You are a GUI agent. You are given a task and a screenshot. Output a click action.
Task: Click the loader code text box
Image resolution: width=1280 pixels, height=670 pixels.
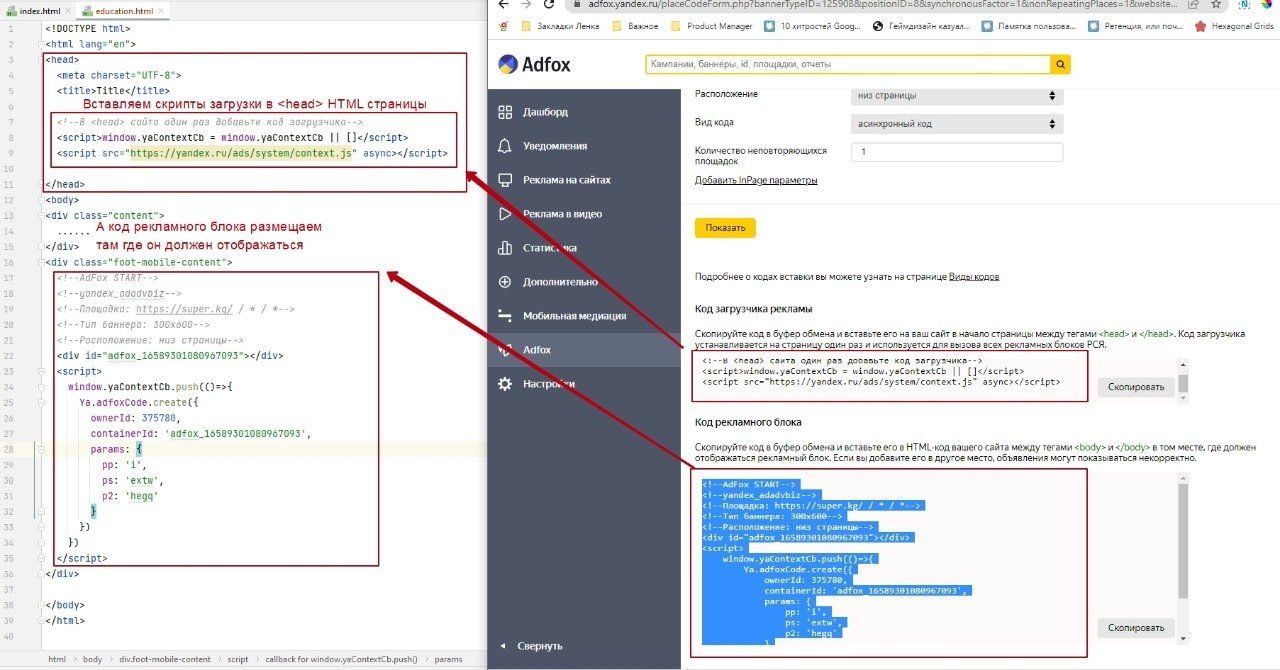pyautogui.click(x=888, y=376)
